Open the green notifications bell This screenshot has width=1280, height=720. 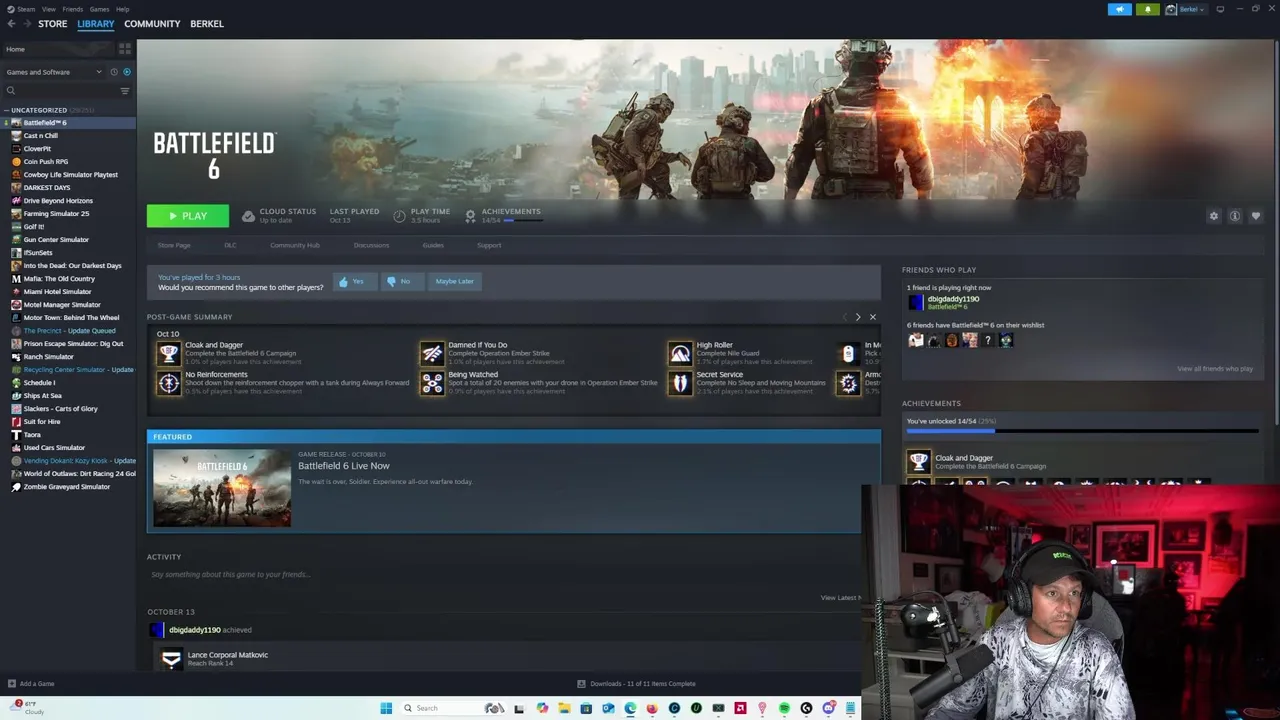pyautogui.click(x=1147, y=9)
